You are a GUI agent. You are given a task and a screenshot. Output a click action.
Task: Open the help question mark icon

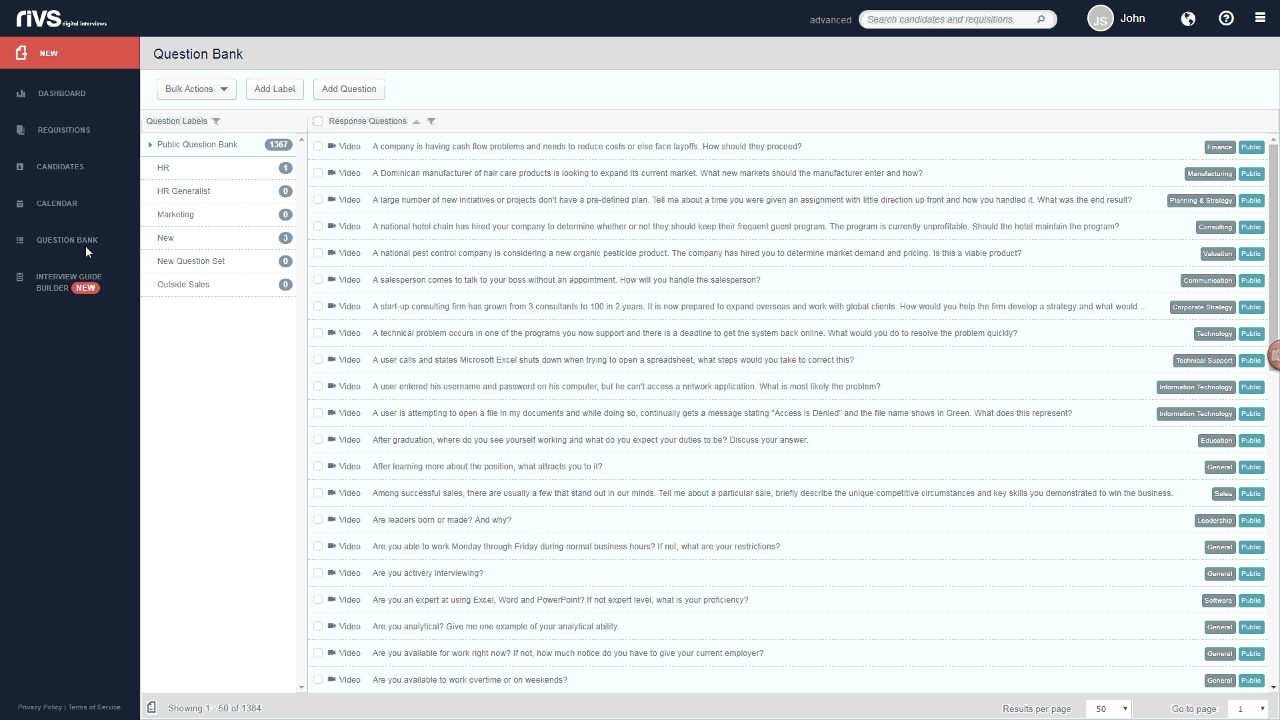(x=1226, y=18)
